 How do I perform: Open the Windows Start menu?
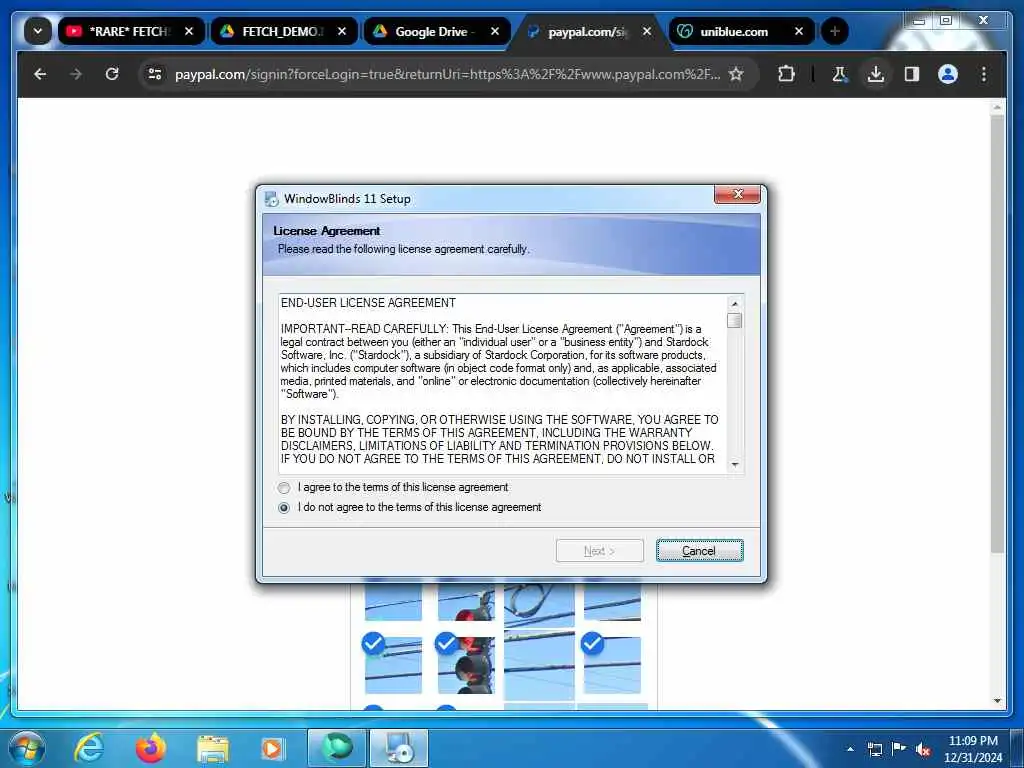pyautogui.click(x=27, y=748)
